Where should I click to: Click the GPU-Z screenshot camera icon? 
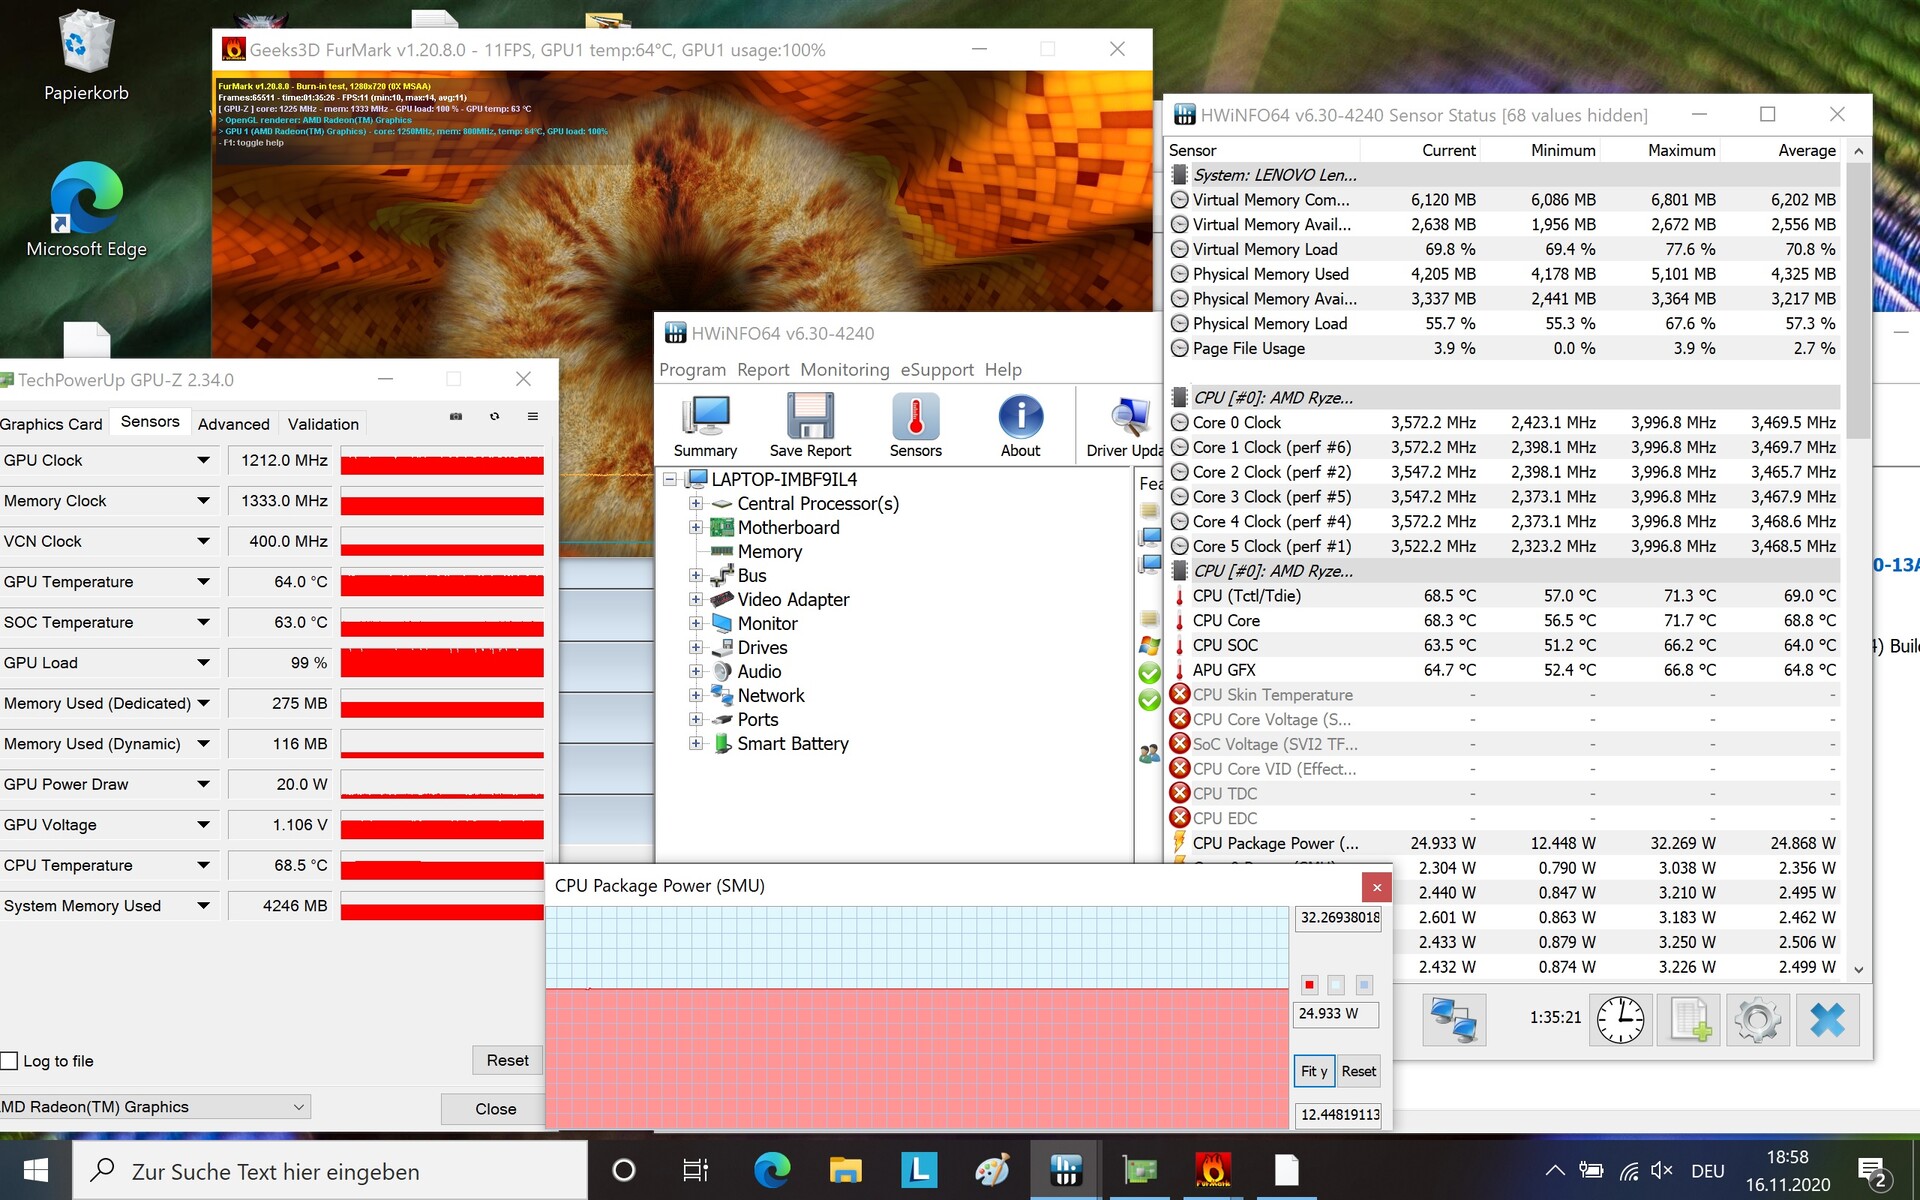click(x=456, y=416)
